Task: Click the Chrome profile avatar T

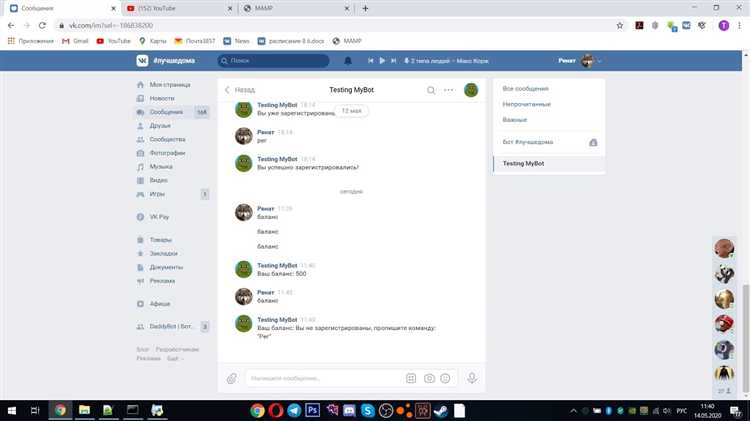Action: (724, 25)
